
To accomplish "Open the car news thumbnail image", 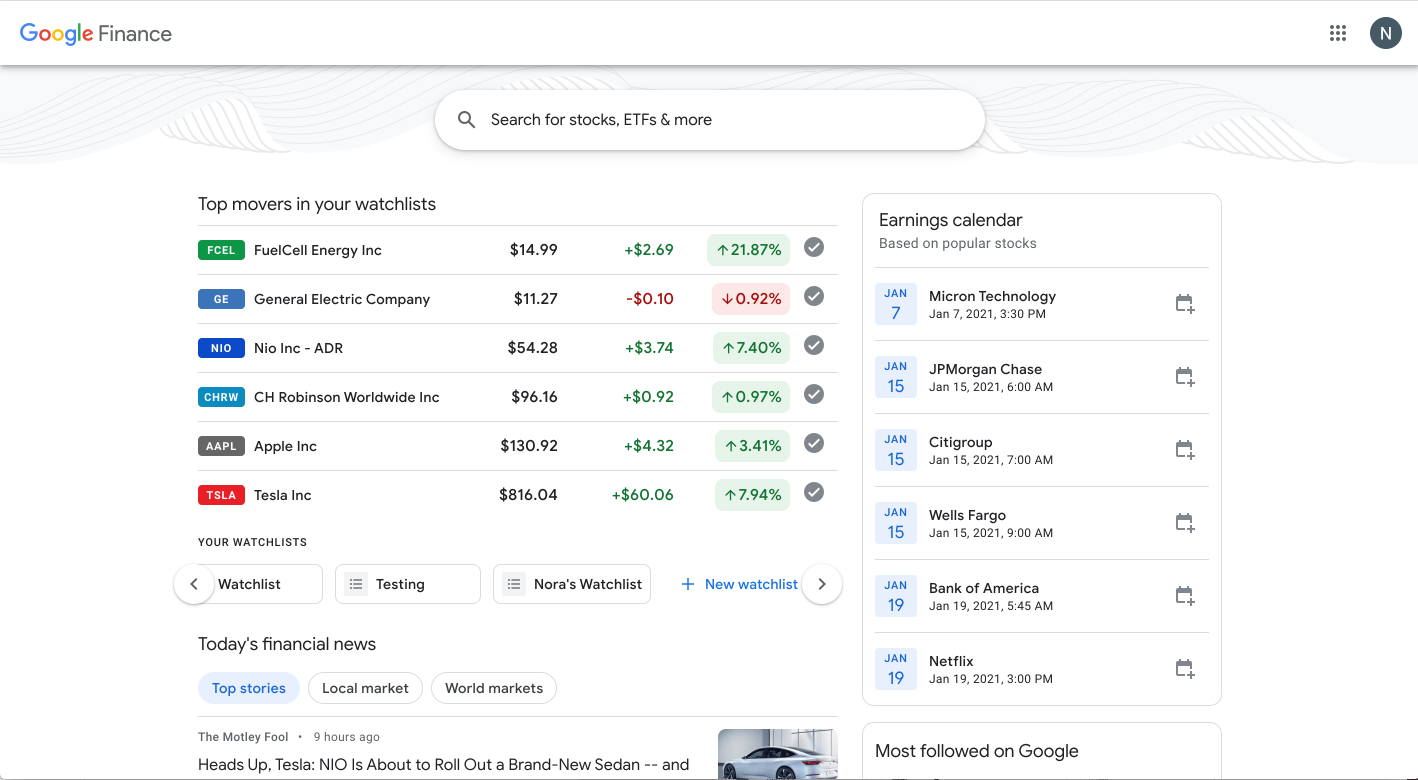I will tap(778, 754).
